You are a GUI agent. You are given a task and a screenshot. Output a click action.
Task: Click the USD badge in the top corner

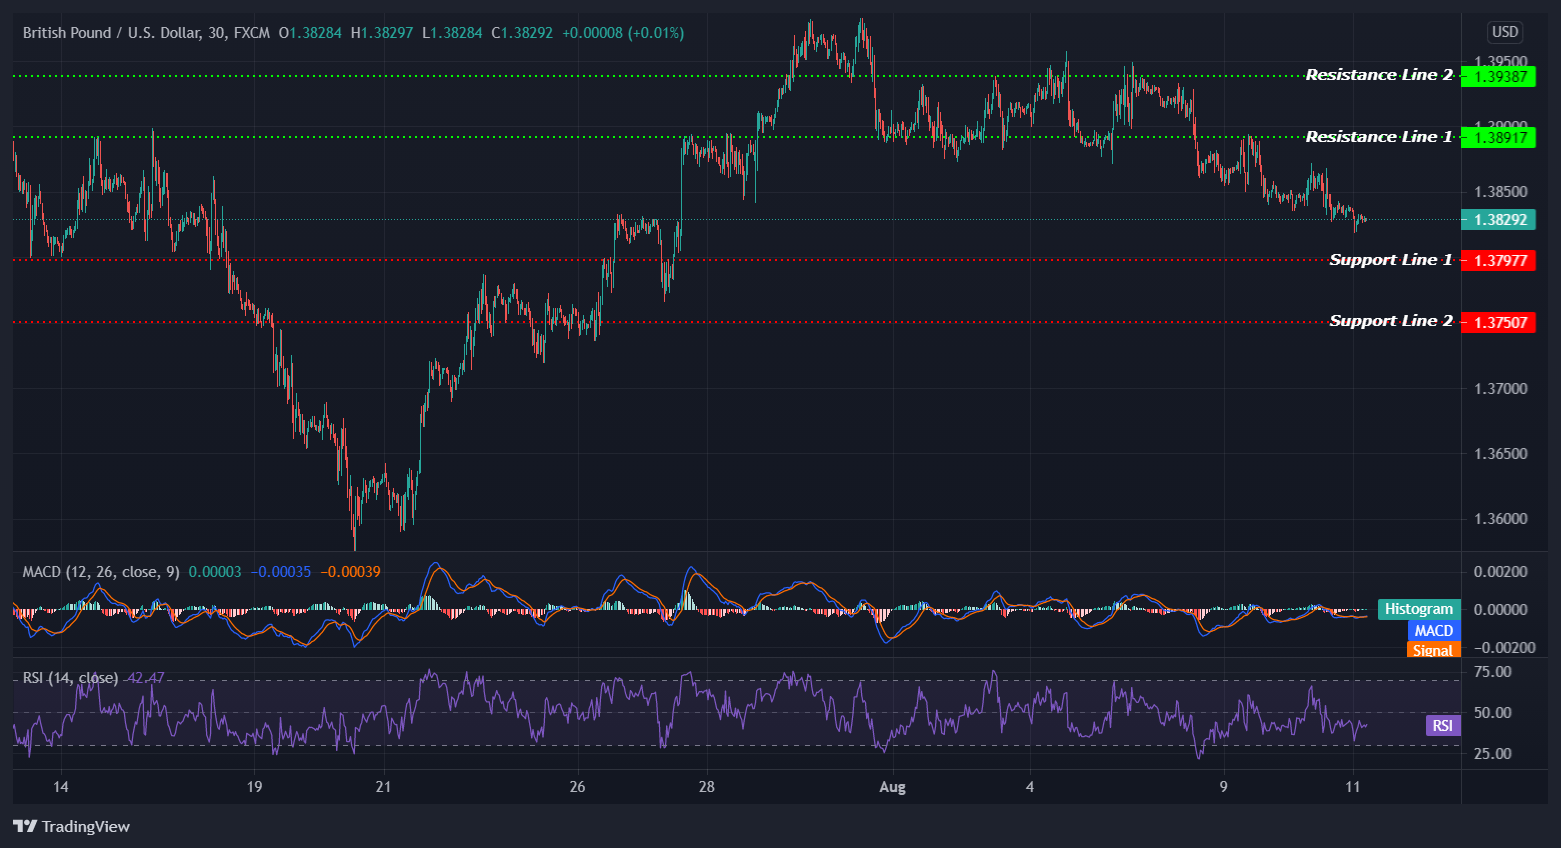coord(1504,32)
